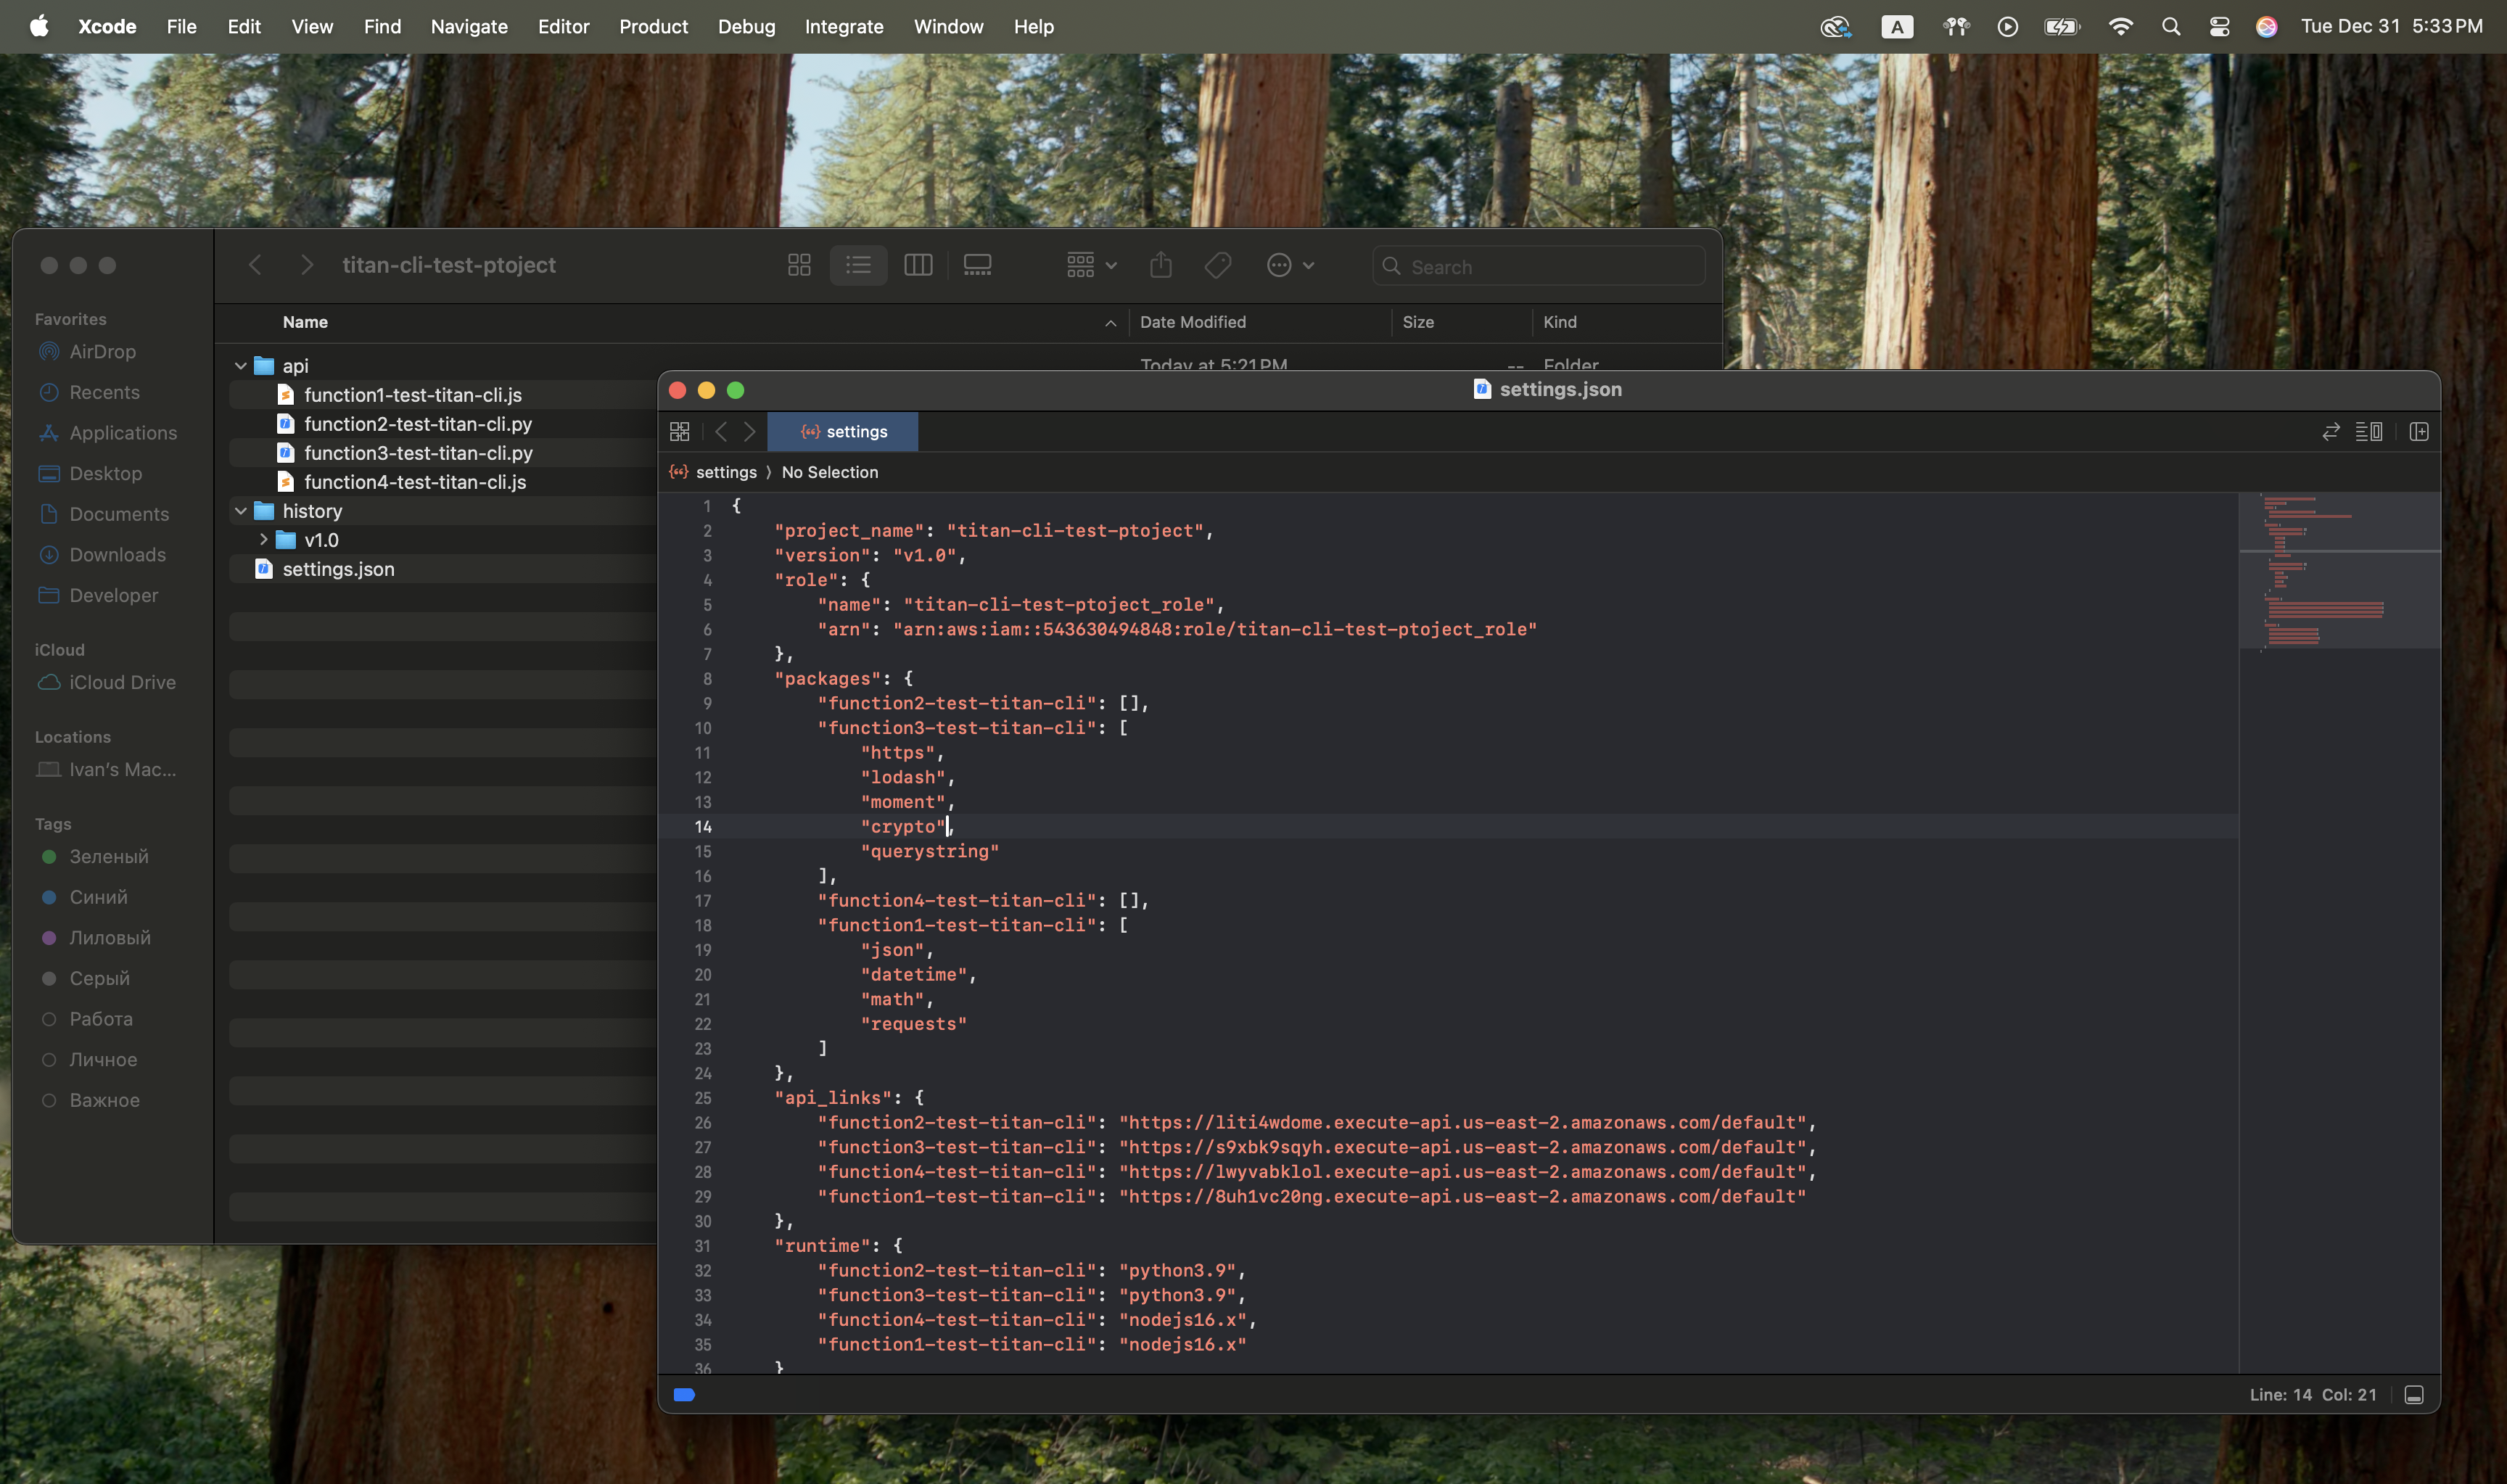Click the editor swap/review changes icon
Image resolution: width=2507 pixels, height=1484 pixels.
(2331, 431)
